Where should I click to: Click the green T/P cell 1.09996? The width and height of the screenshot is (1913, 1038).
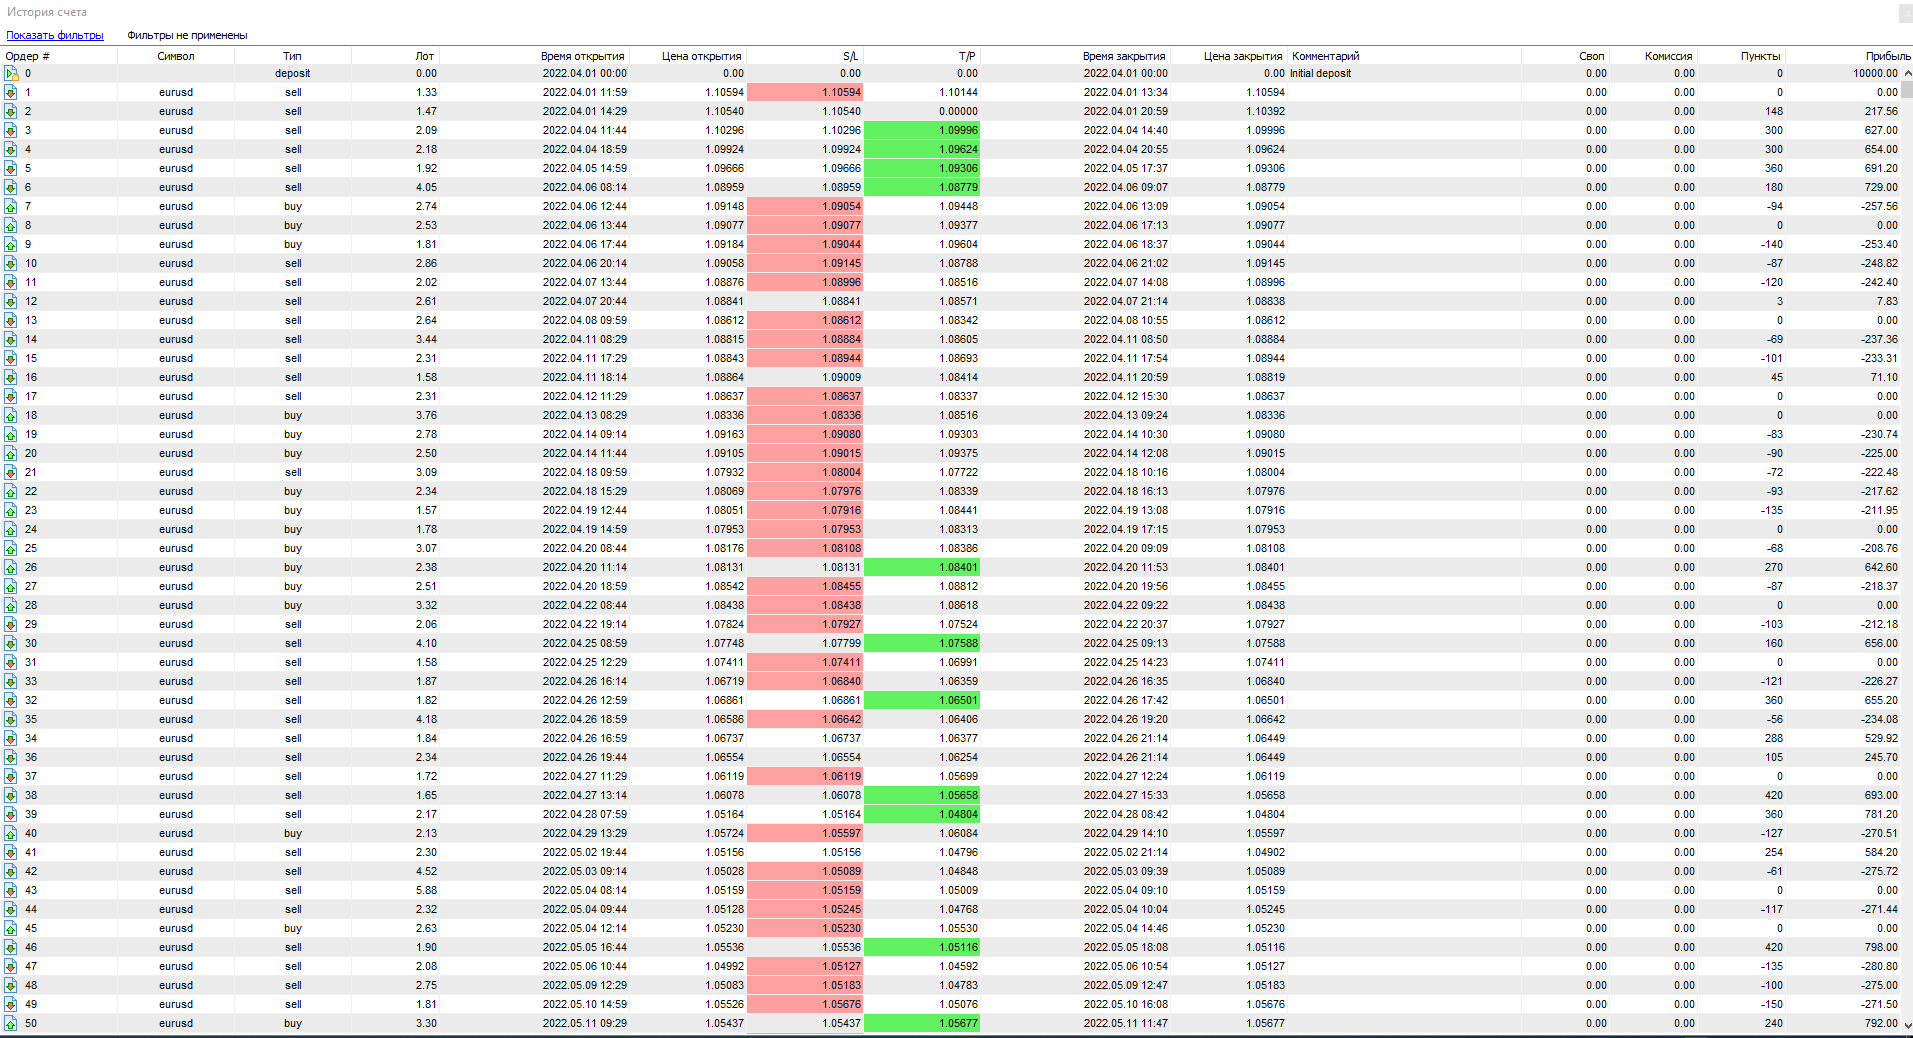point(921,130)
